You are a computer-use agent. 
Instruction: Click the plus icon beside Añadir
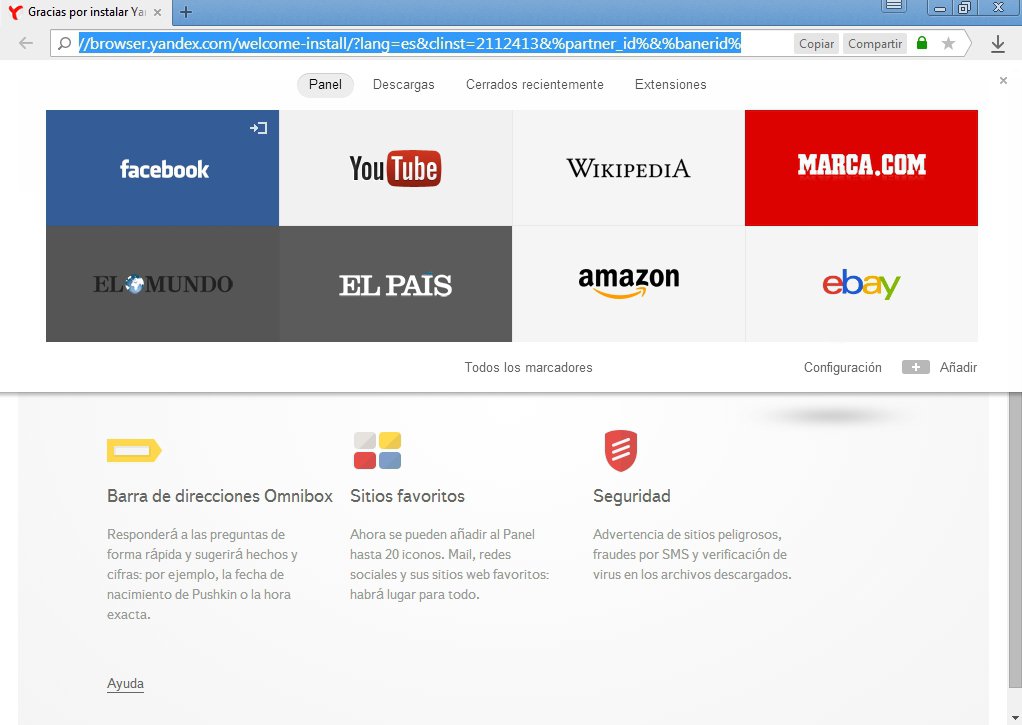click(x=915, y=367)
